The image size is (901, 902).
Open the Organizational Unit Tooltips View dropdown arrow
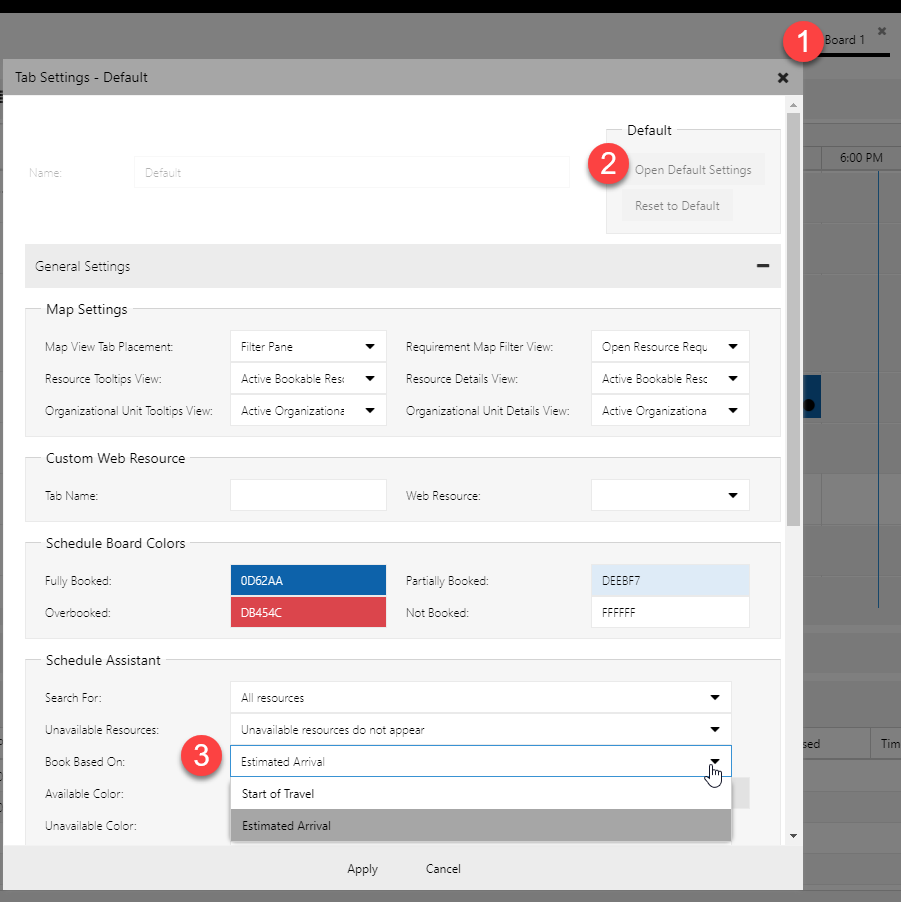point(372,410)
